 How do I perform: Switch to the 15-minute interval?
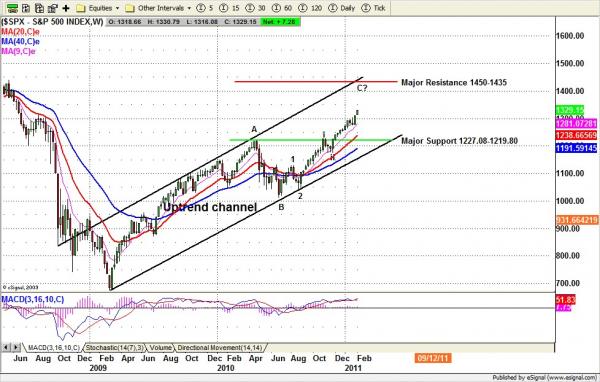click(x=230, y=8)
